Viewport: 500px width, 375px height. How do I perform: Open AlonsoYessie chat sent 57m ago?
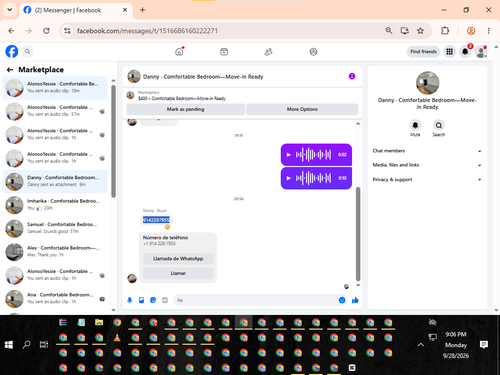click(x=55, y=111)
